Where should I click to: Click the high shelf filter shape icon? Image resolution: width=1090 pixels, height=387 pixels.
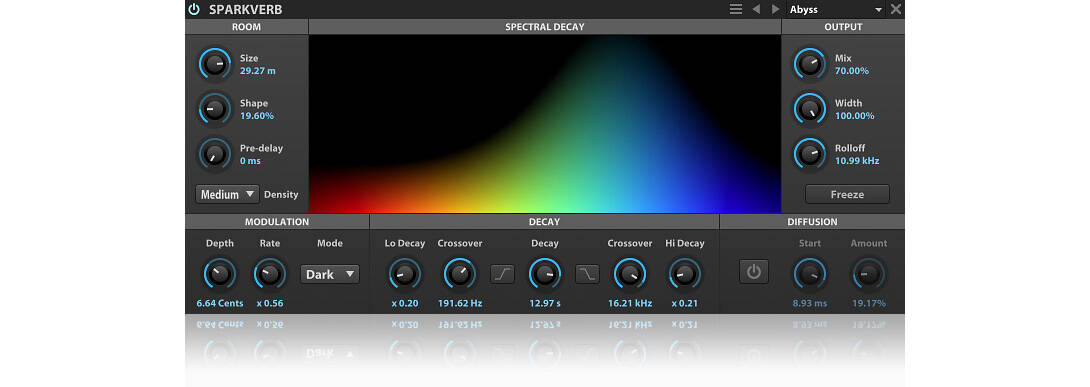(x=587, y=274)
